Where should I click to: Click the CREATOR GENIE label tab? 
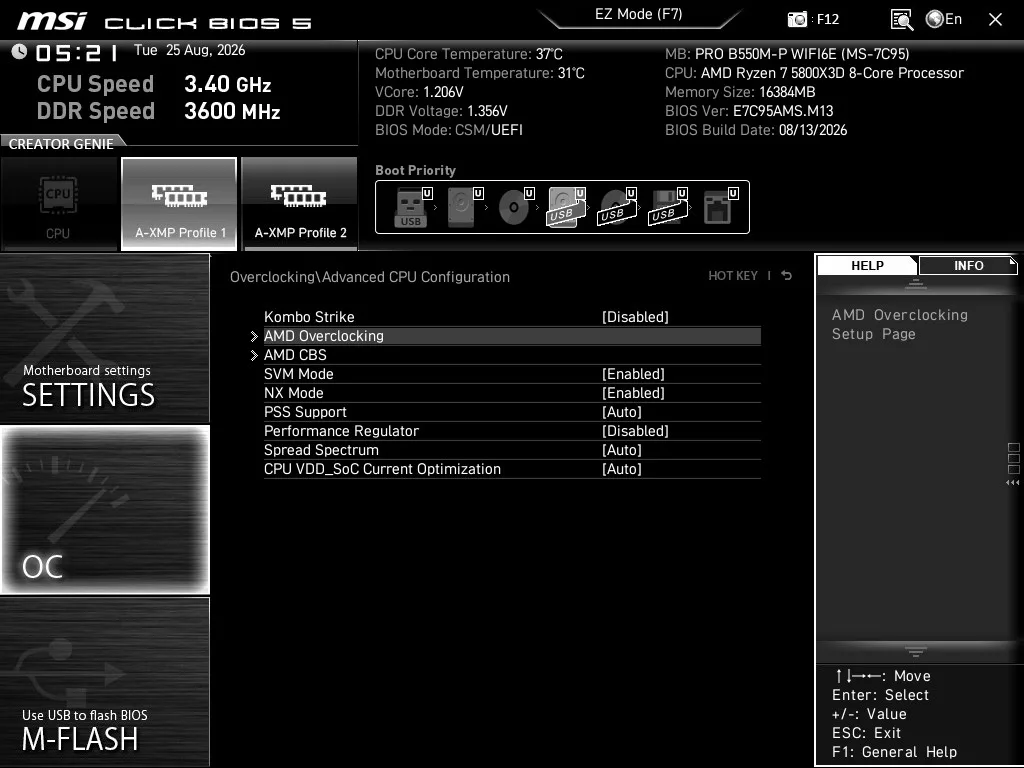click(x=61, y=144)
